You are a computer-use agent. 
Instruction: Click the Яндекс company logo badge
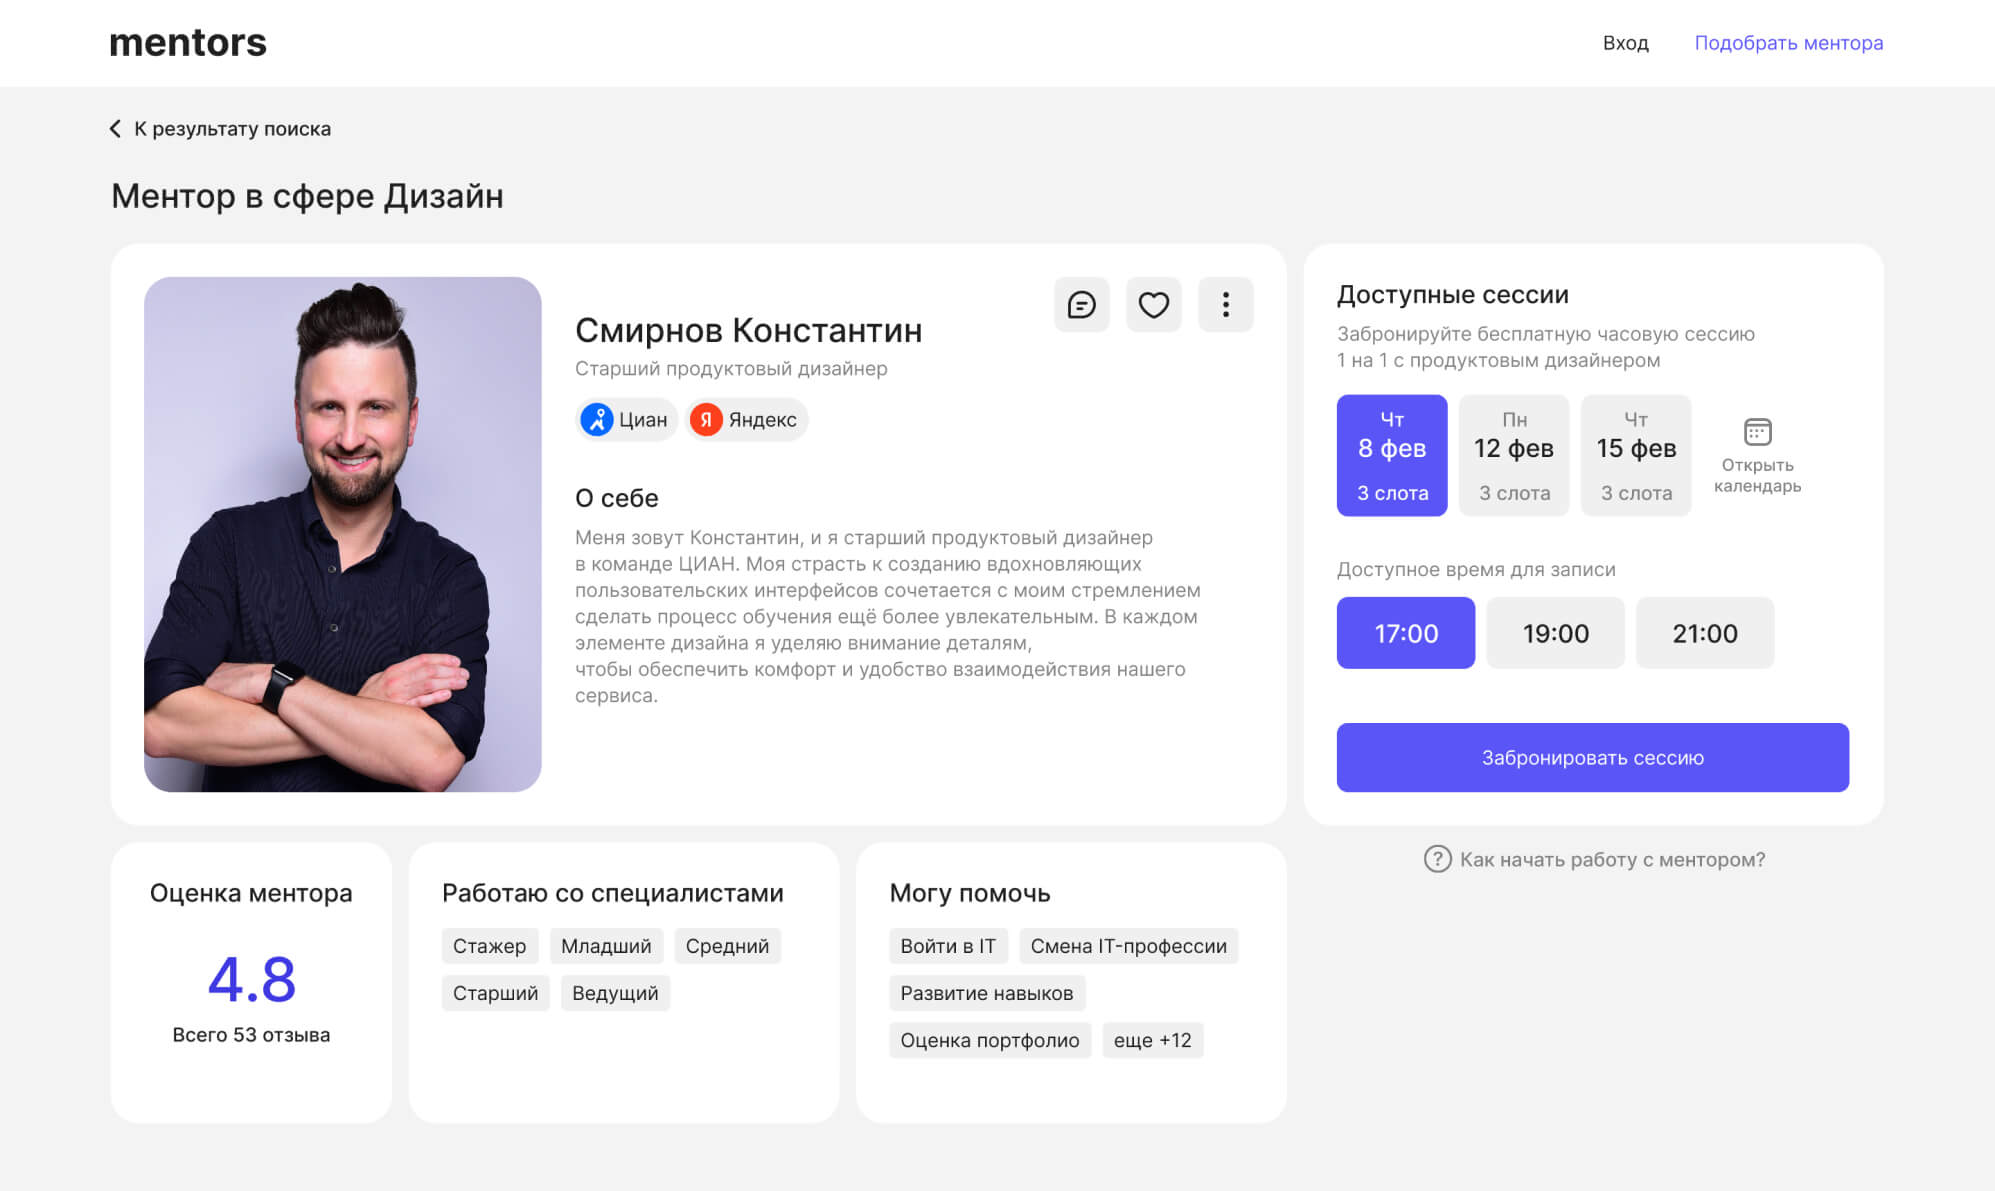(706, 420)
